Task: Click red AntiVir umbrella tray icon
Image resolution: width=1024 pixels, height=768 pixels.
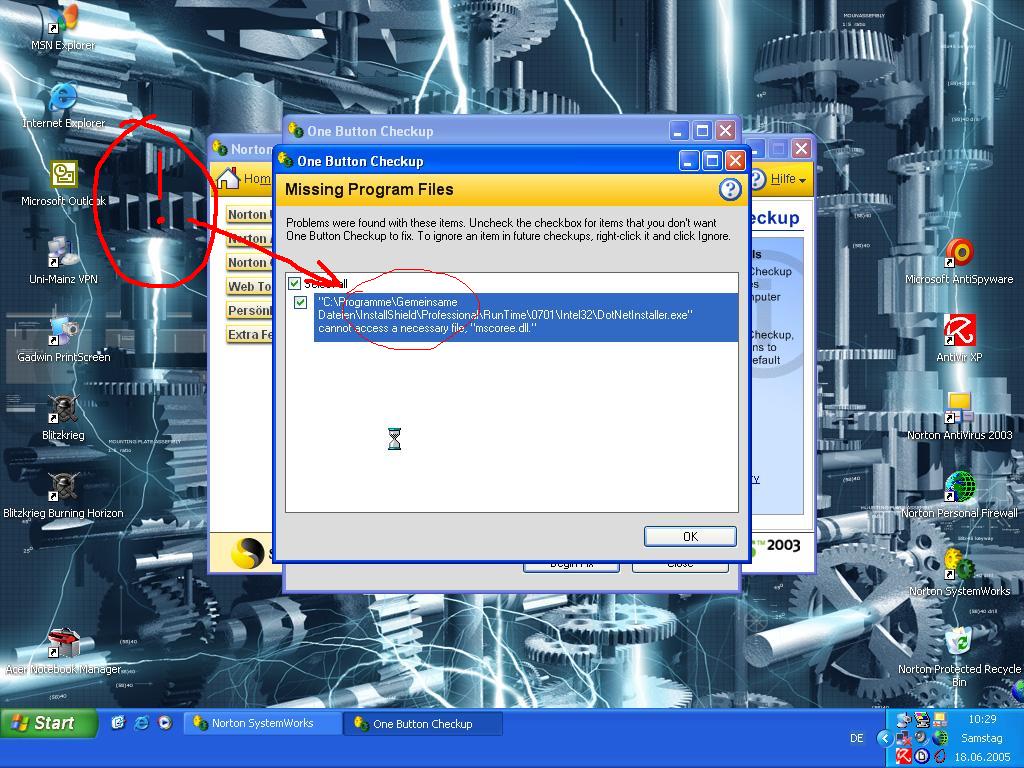Action: [x=904, y=756]
